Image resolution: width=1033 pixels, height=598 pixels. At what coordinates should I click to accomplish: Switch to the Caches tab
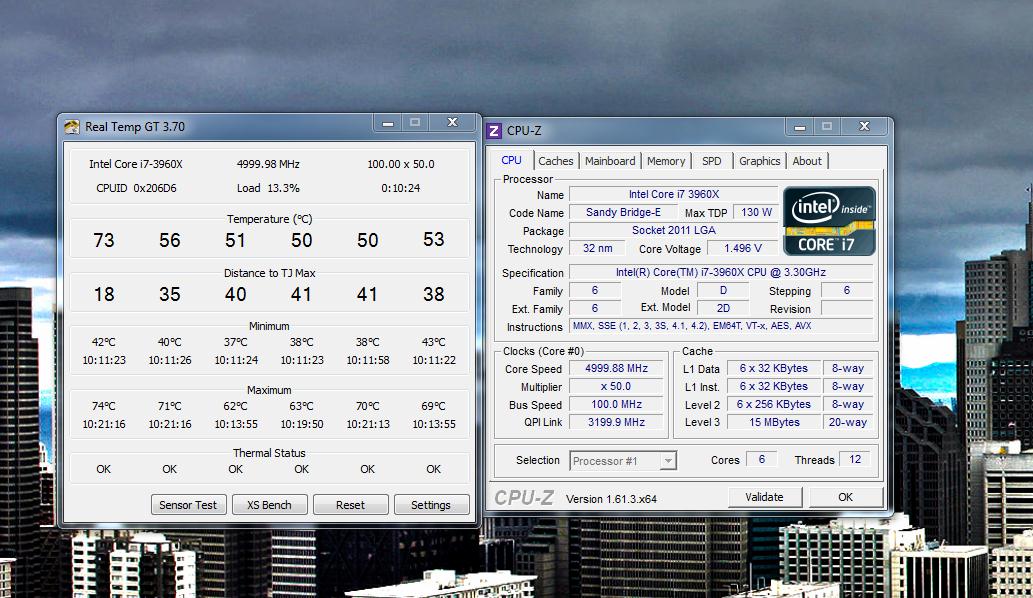(555, 161)
